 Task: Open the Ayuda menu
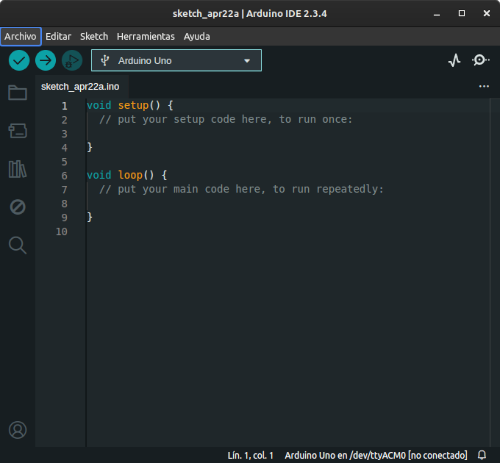197,36
